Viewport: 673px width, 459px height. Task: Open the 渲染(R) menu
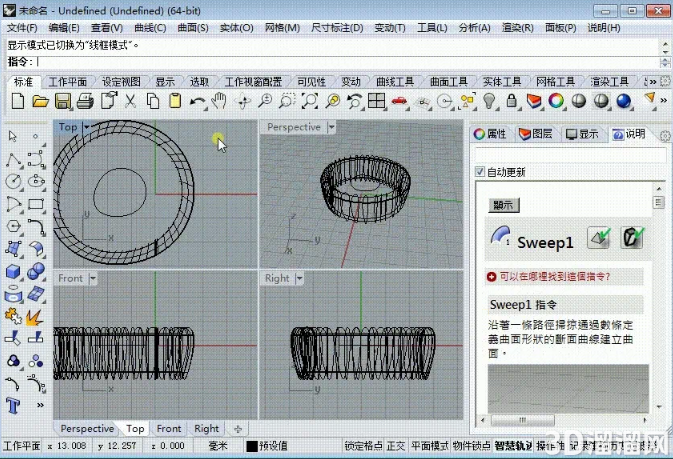[517, 28]
